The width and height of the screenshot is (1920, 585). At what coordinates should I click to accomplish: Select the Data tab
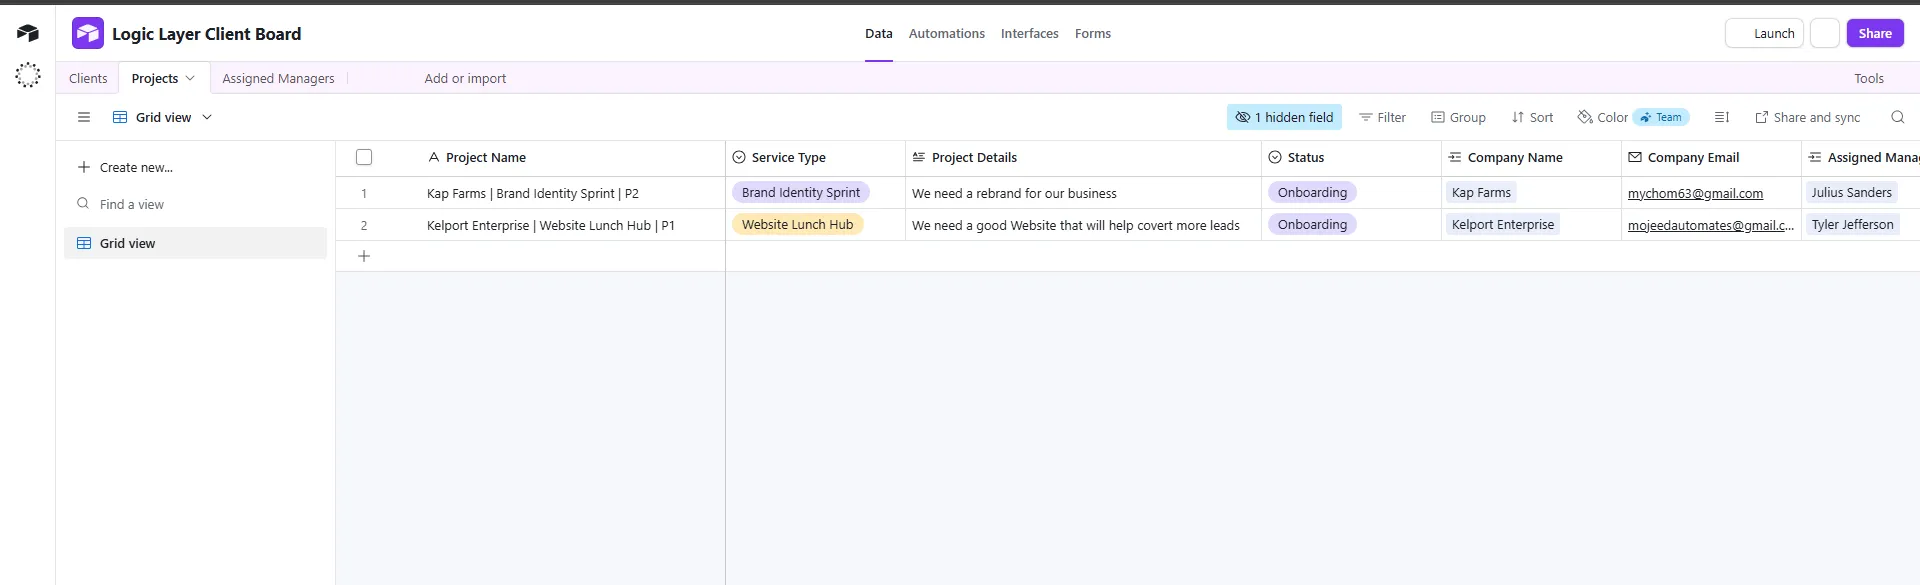(879, 33)
